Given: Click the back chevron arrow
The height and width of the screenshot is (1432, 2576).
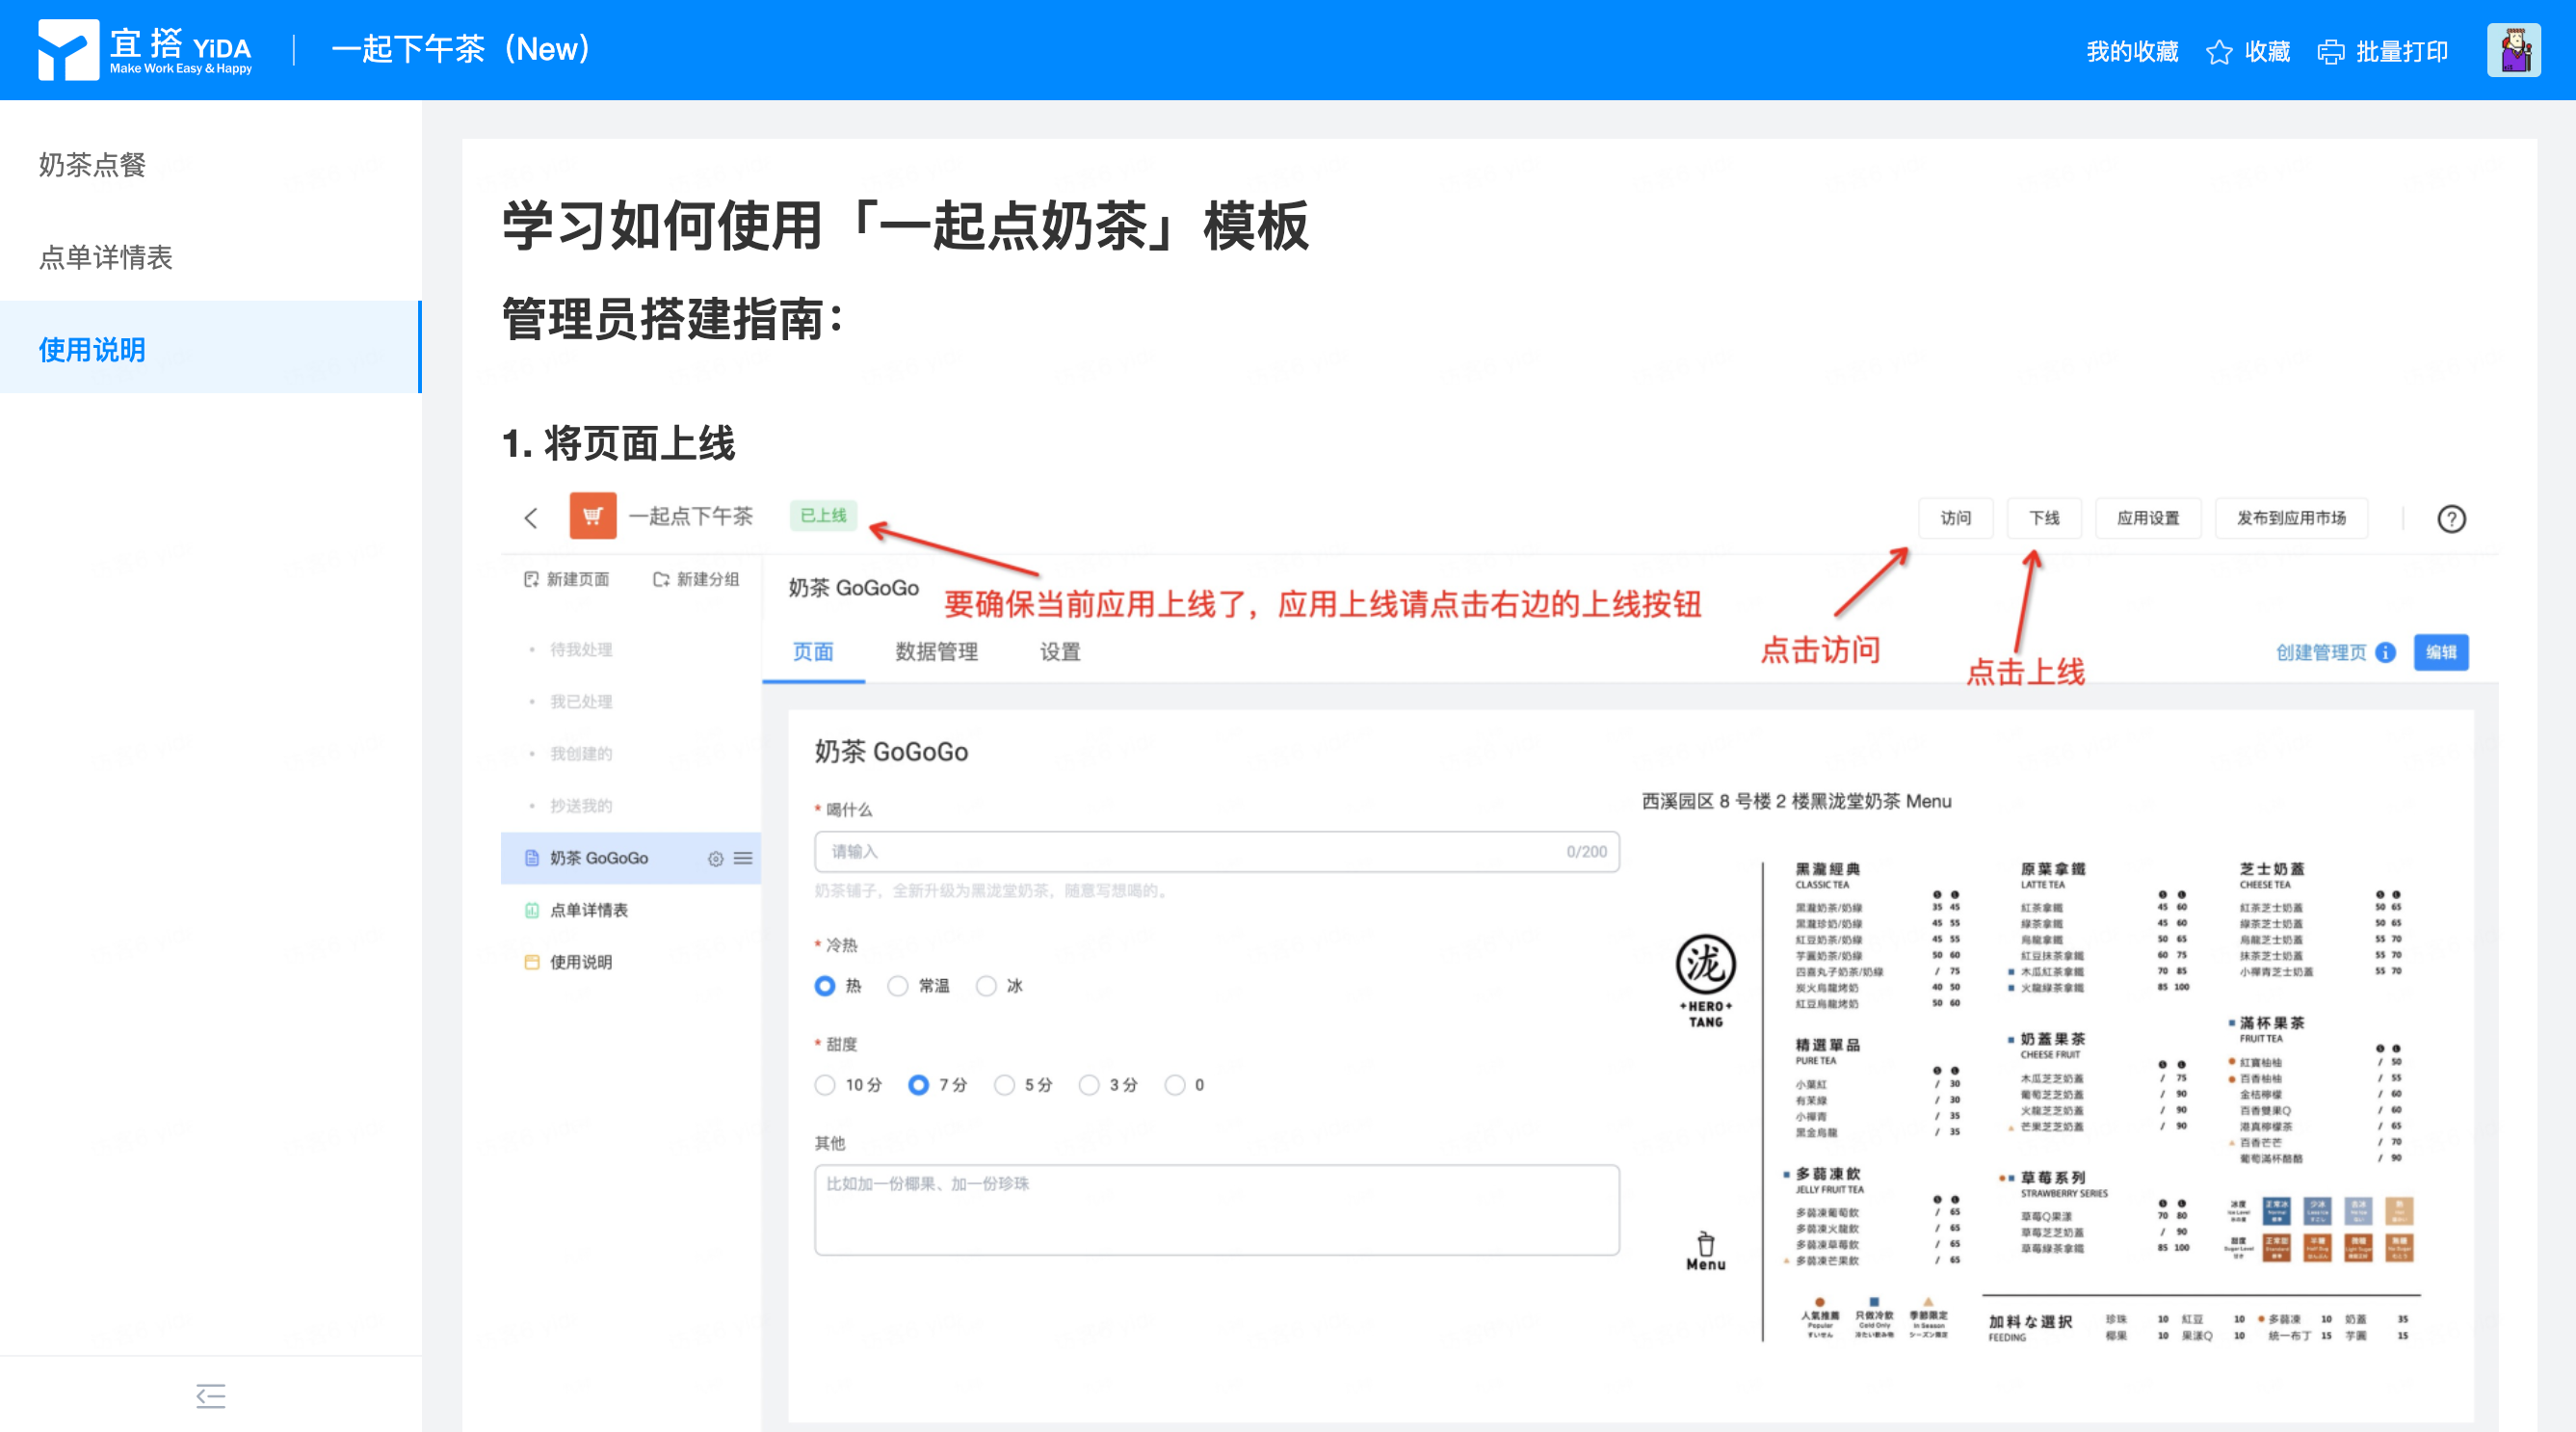Looking at the screenshot, I should [531, 518].
